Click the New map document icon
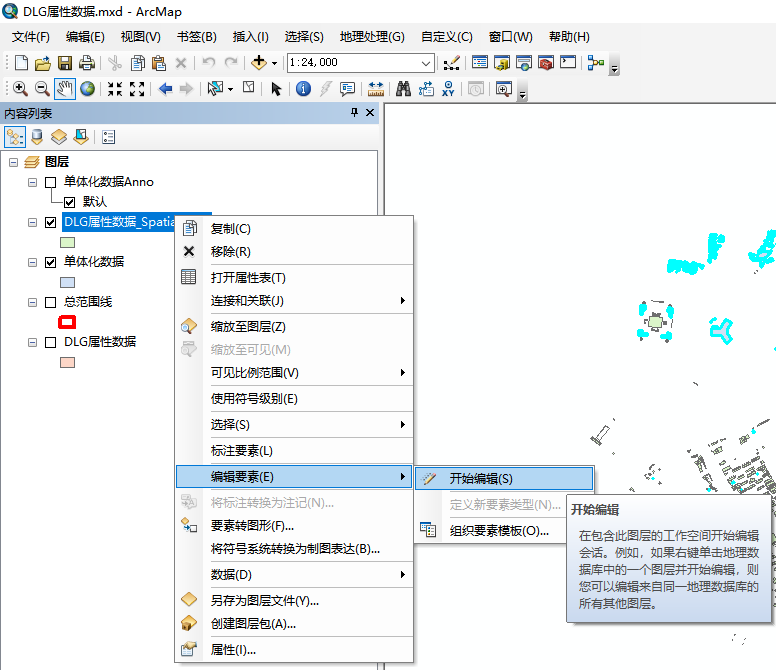Screen dimensions: 776x670 coord(21,63)
